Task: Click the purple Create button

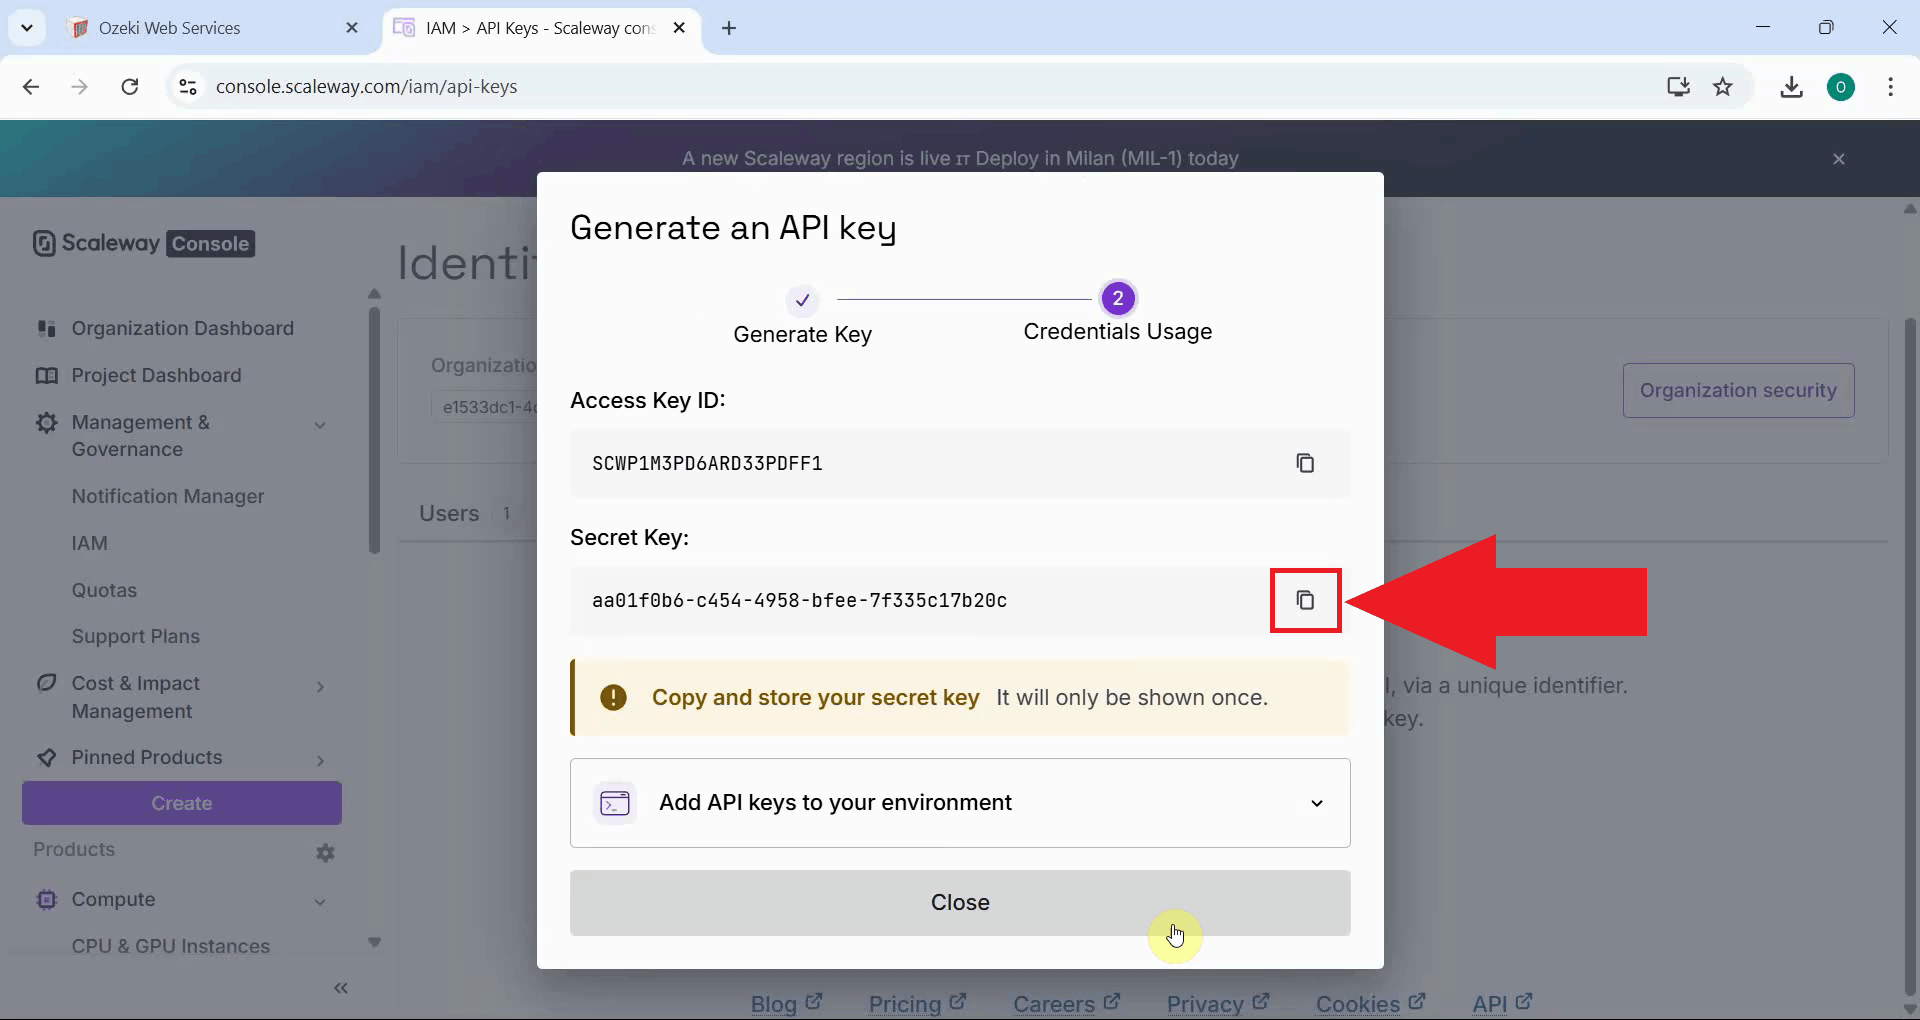Action: point(181,803)
